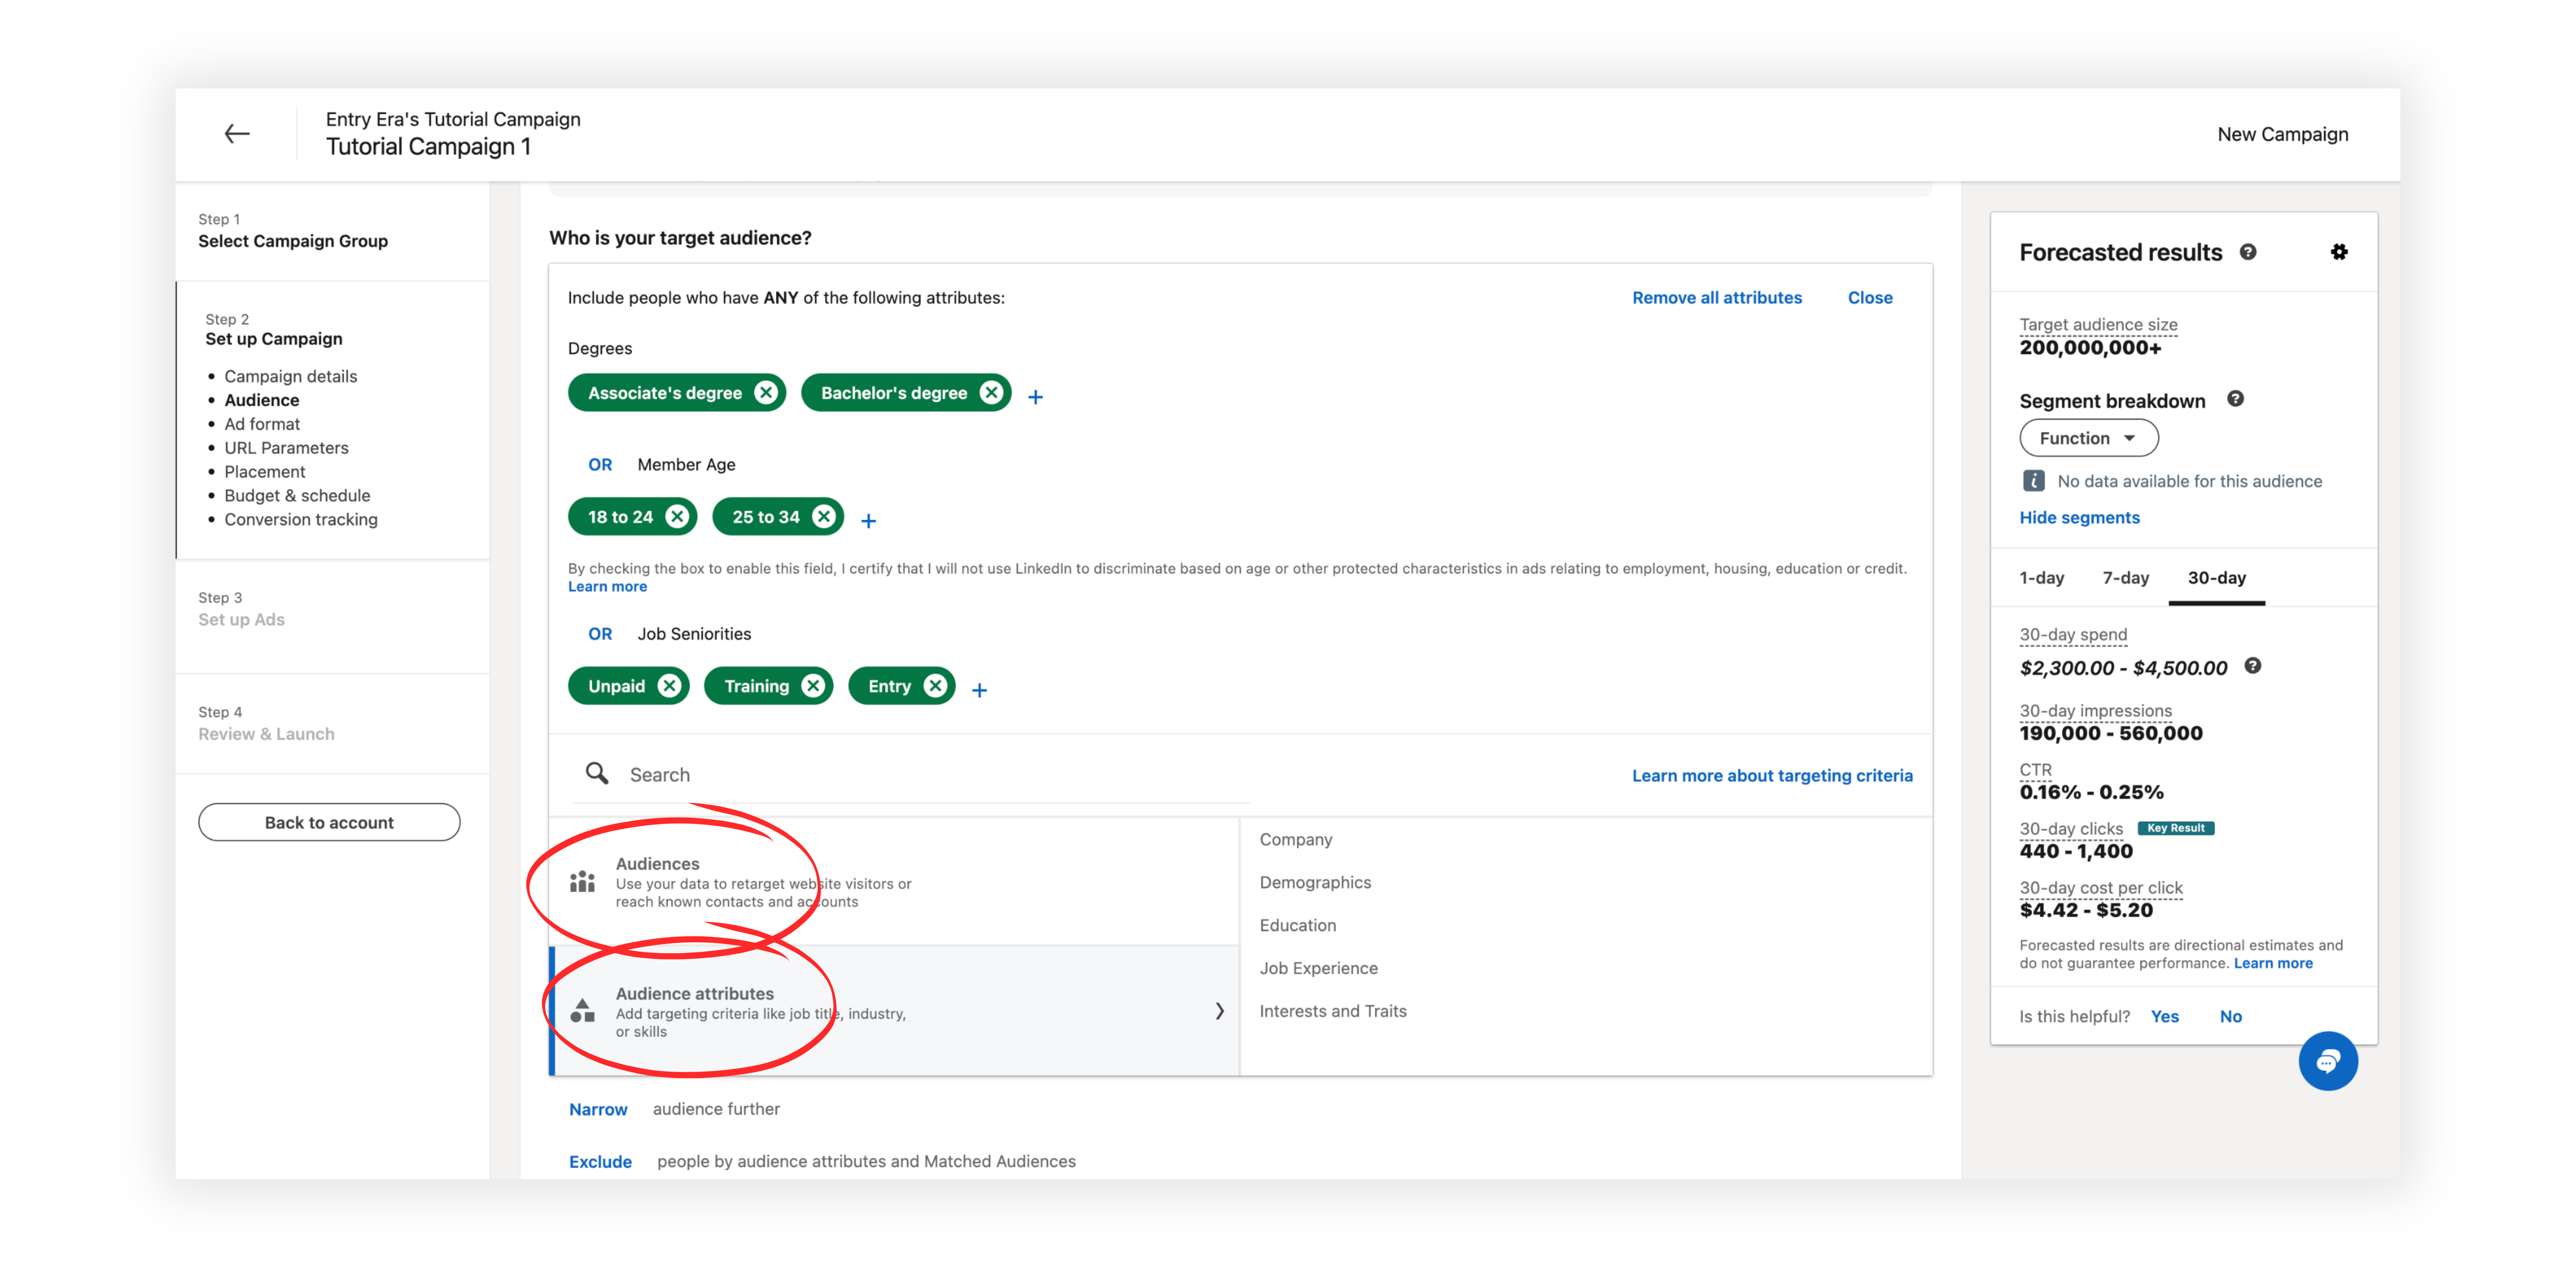Click the 30-day impressions label
2576x1268 pixels.
click(x=2095, y=710)
